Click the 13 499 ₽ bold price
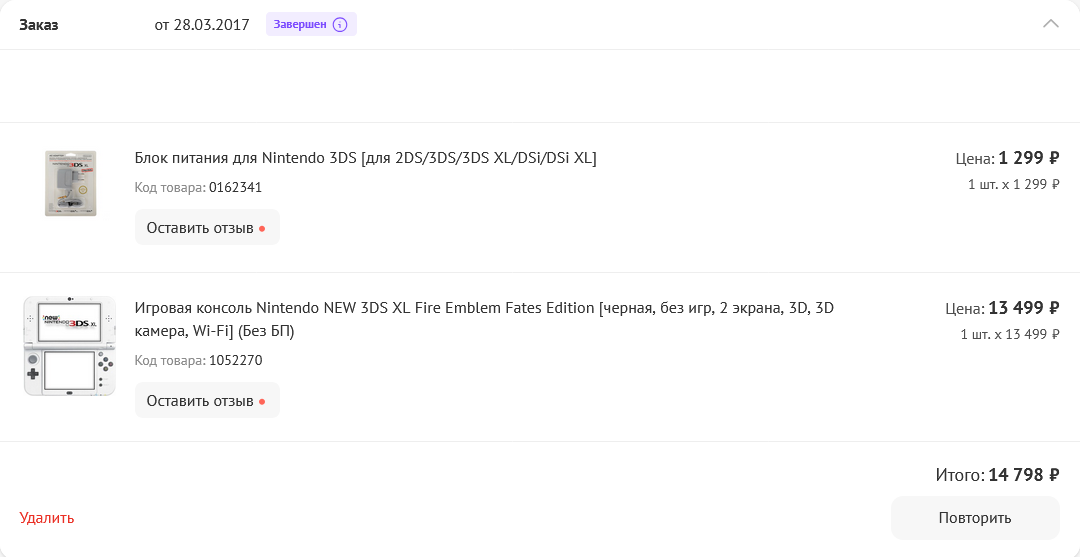The height and width of the screenshot is (557, 1080). pos(1023,308)
